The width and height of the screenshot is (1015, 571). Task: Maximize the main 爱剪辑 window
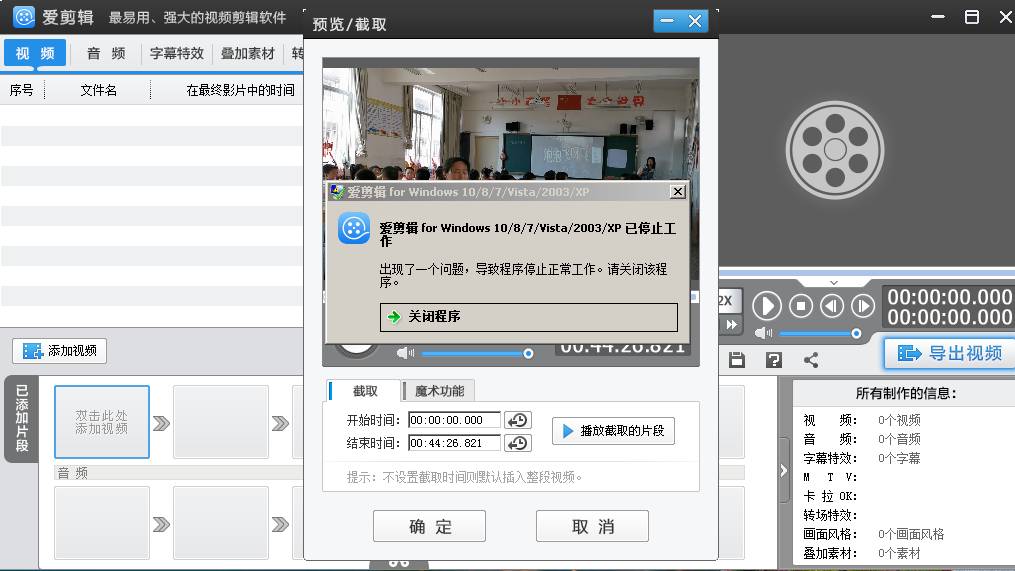coord(972,17)
